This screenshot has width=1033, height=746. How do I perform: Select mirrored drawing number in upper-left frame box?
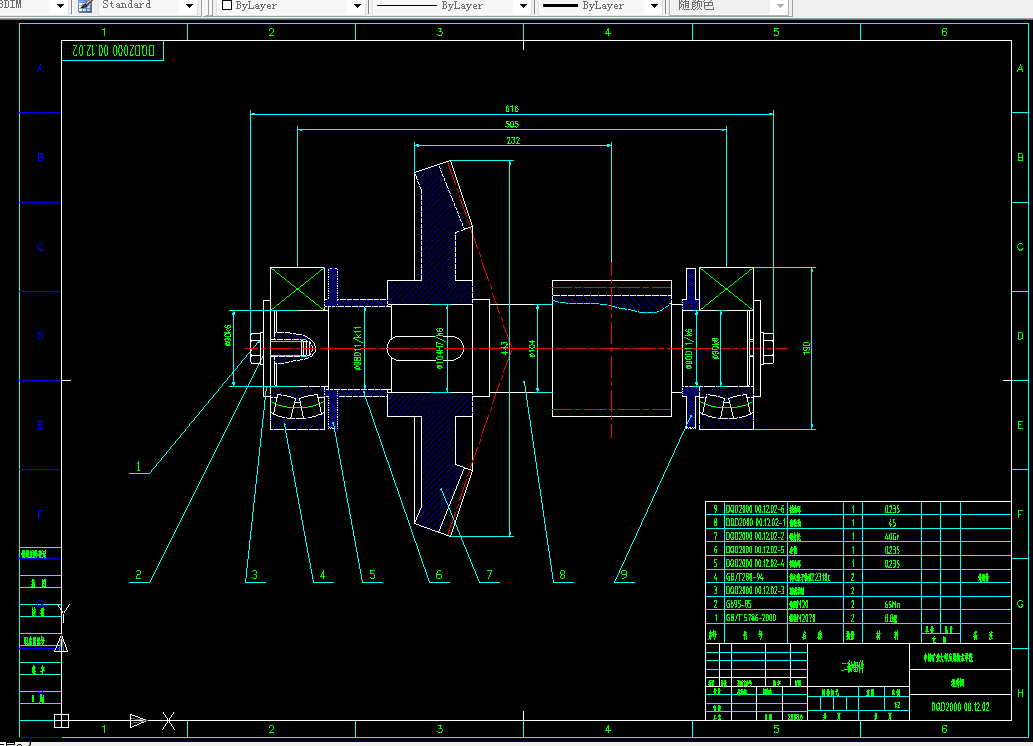pos(113,51)
